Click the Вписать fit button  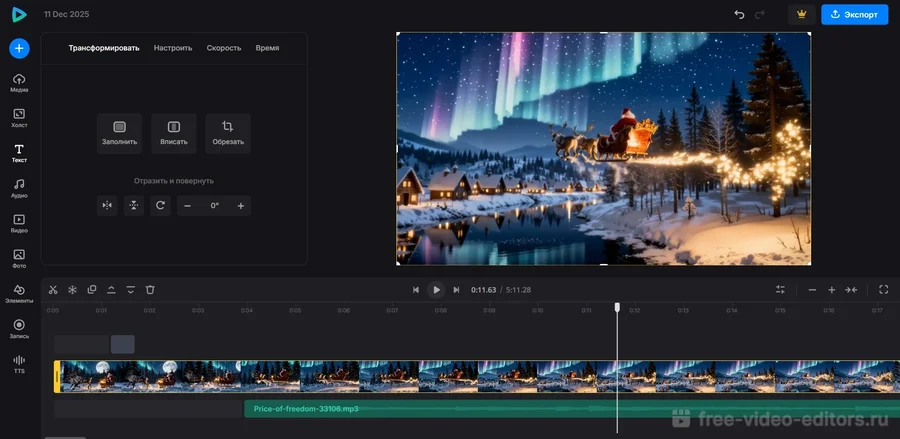click(174, 133)
